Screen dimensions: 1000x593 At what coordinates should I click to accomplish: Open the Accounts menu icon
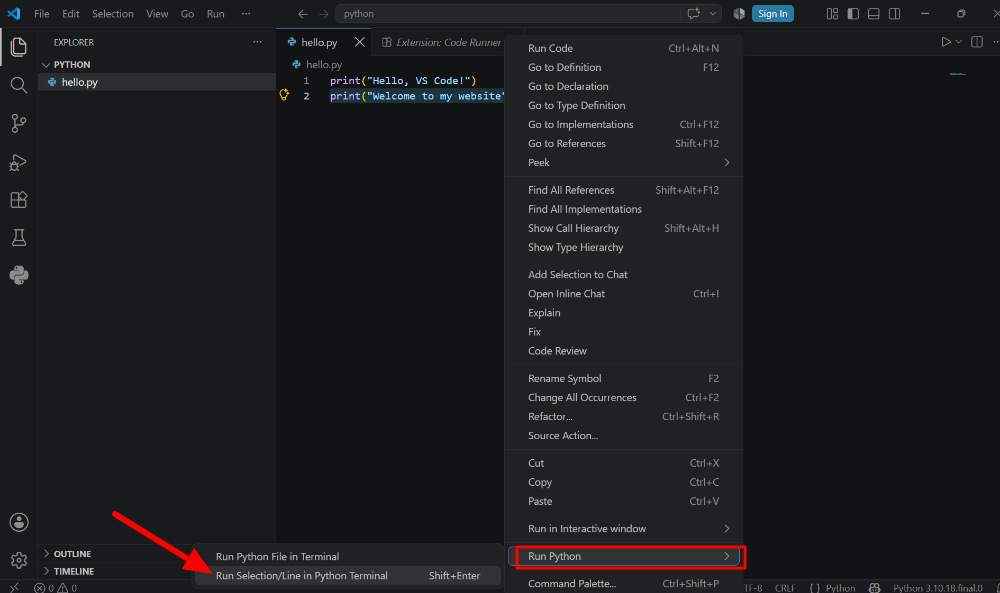pyautogui.click(x=18, y=522)
